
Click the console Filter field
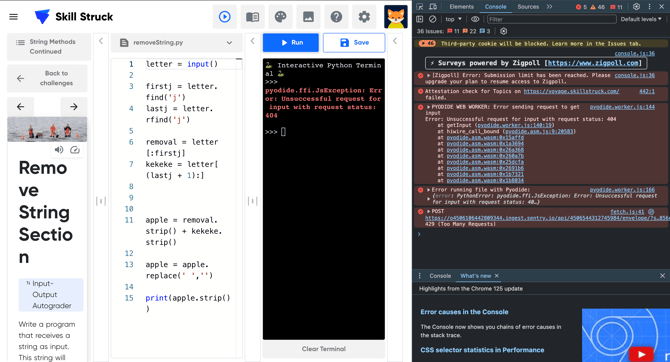(x=552, y=19)
